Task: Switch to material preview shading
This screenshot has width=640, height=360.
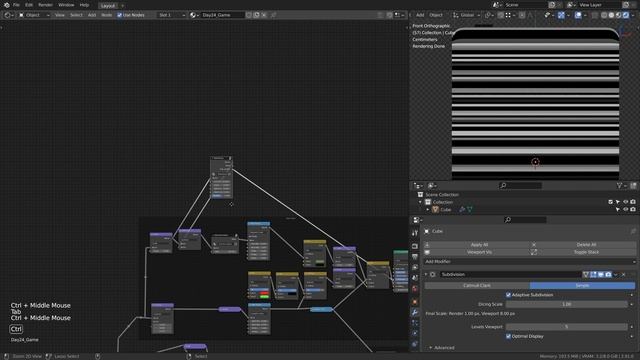Action: (619, 15)
